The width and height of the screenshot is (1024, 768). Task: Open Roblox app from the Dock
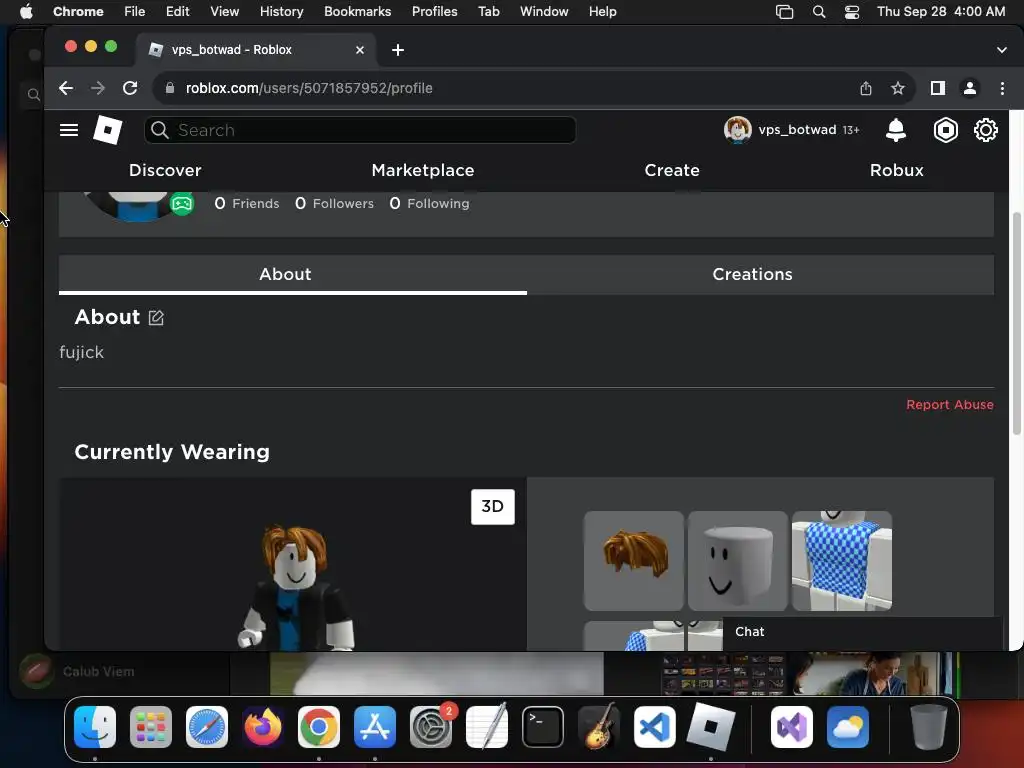pos(711,726)
